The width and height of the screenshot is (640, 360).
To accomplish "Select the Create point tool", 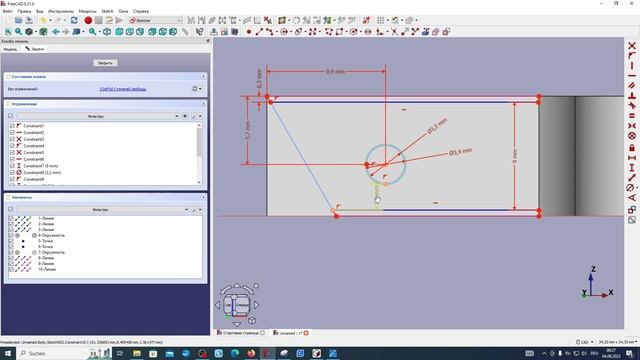I will coord(249,31).
